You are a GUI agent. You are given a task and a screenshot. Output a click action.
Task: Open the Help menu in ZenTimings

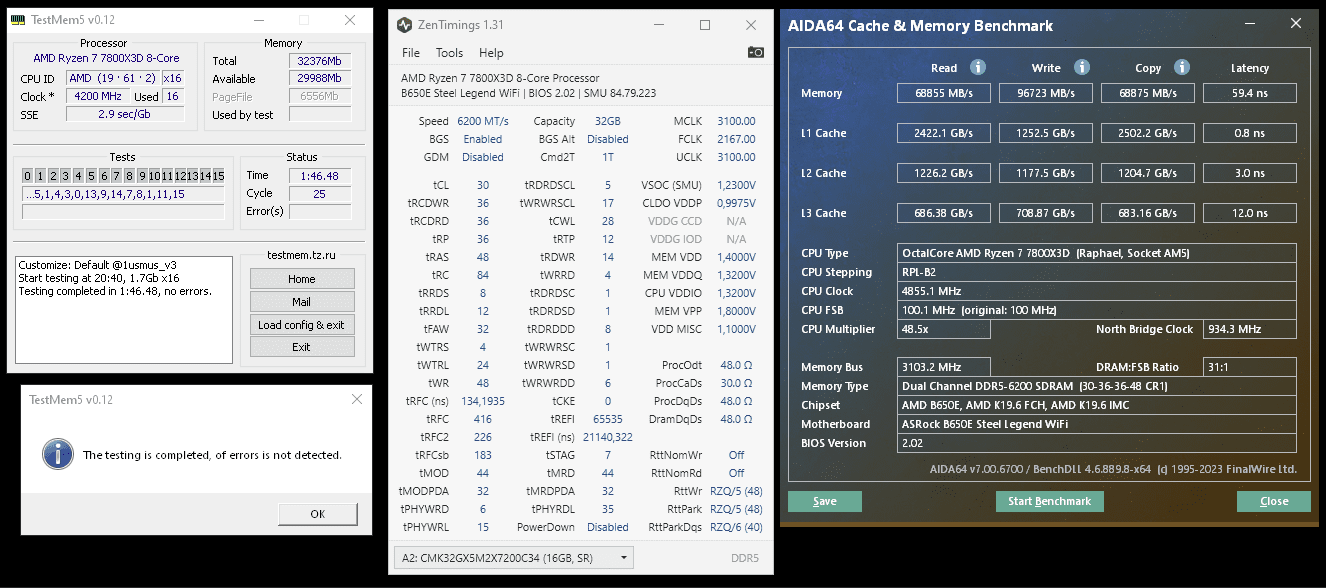(491, 53)
